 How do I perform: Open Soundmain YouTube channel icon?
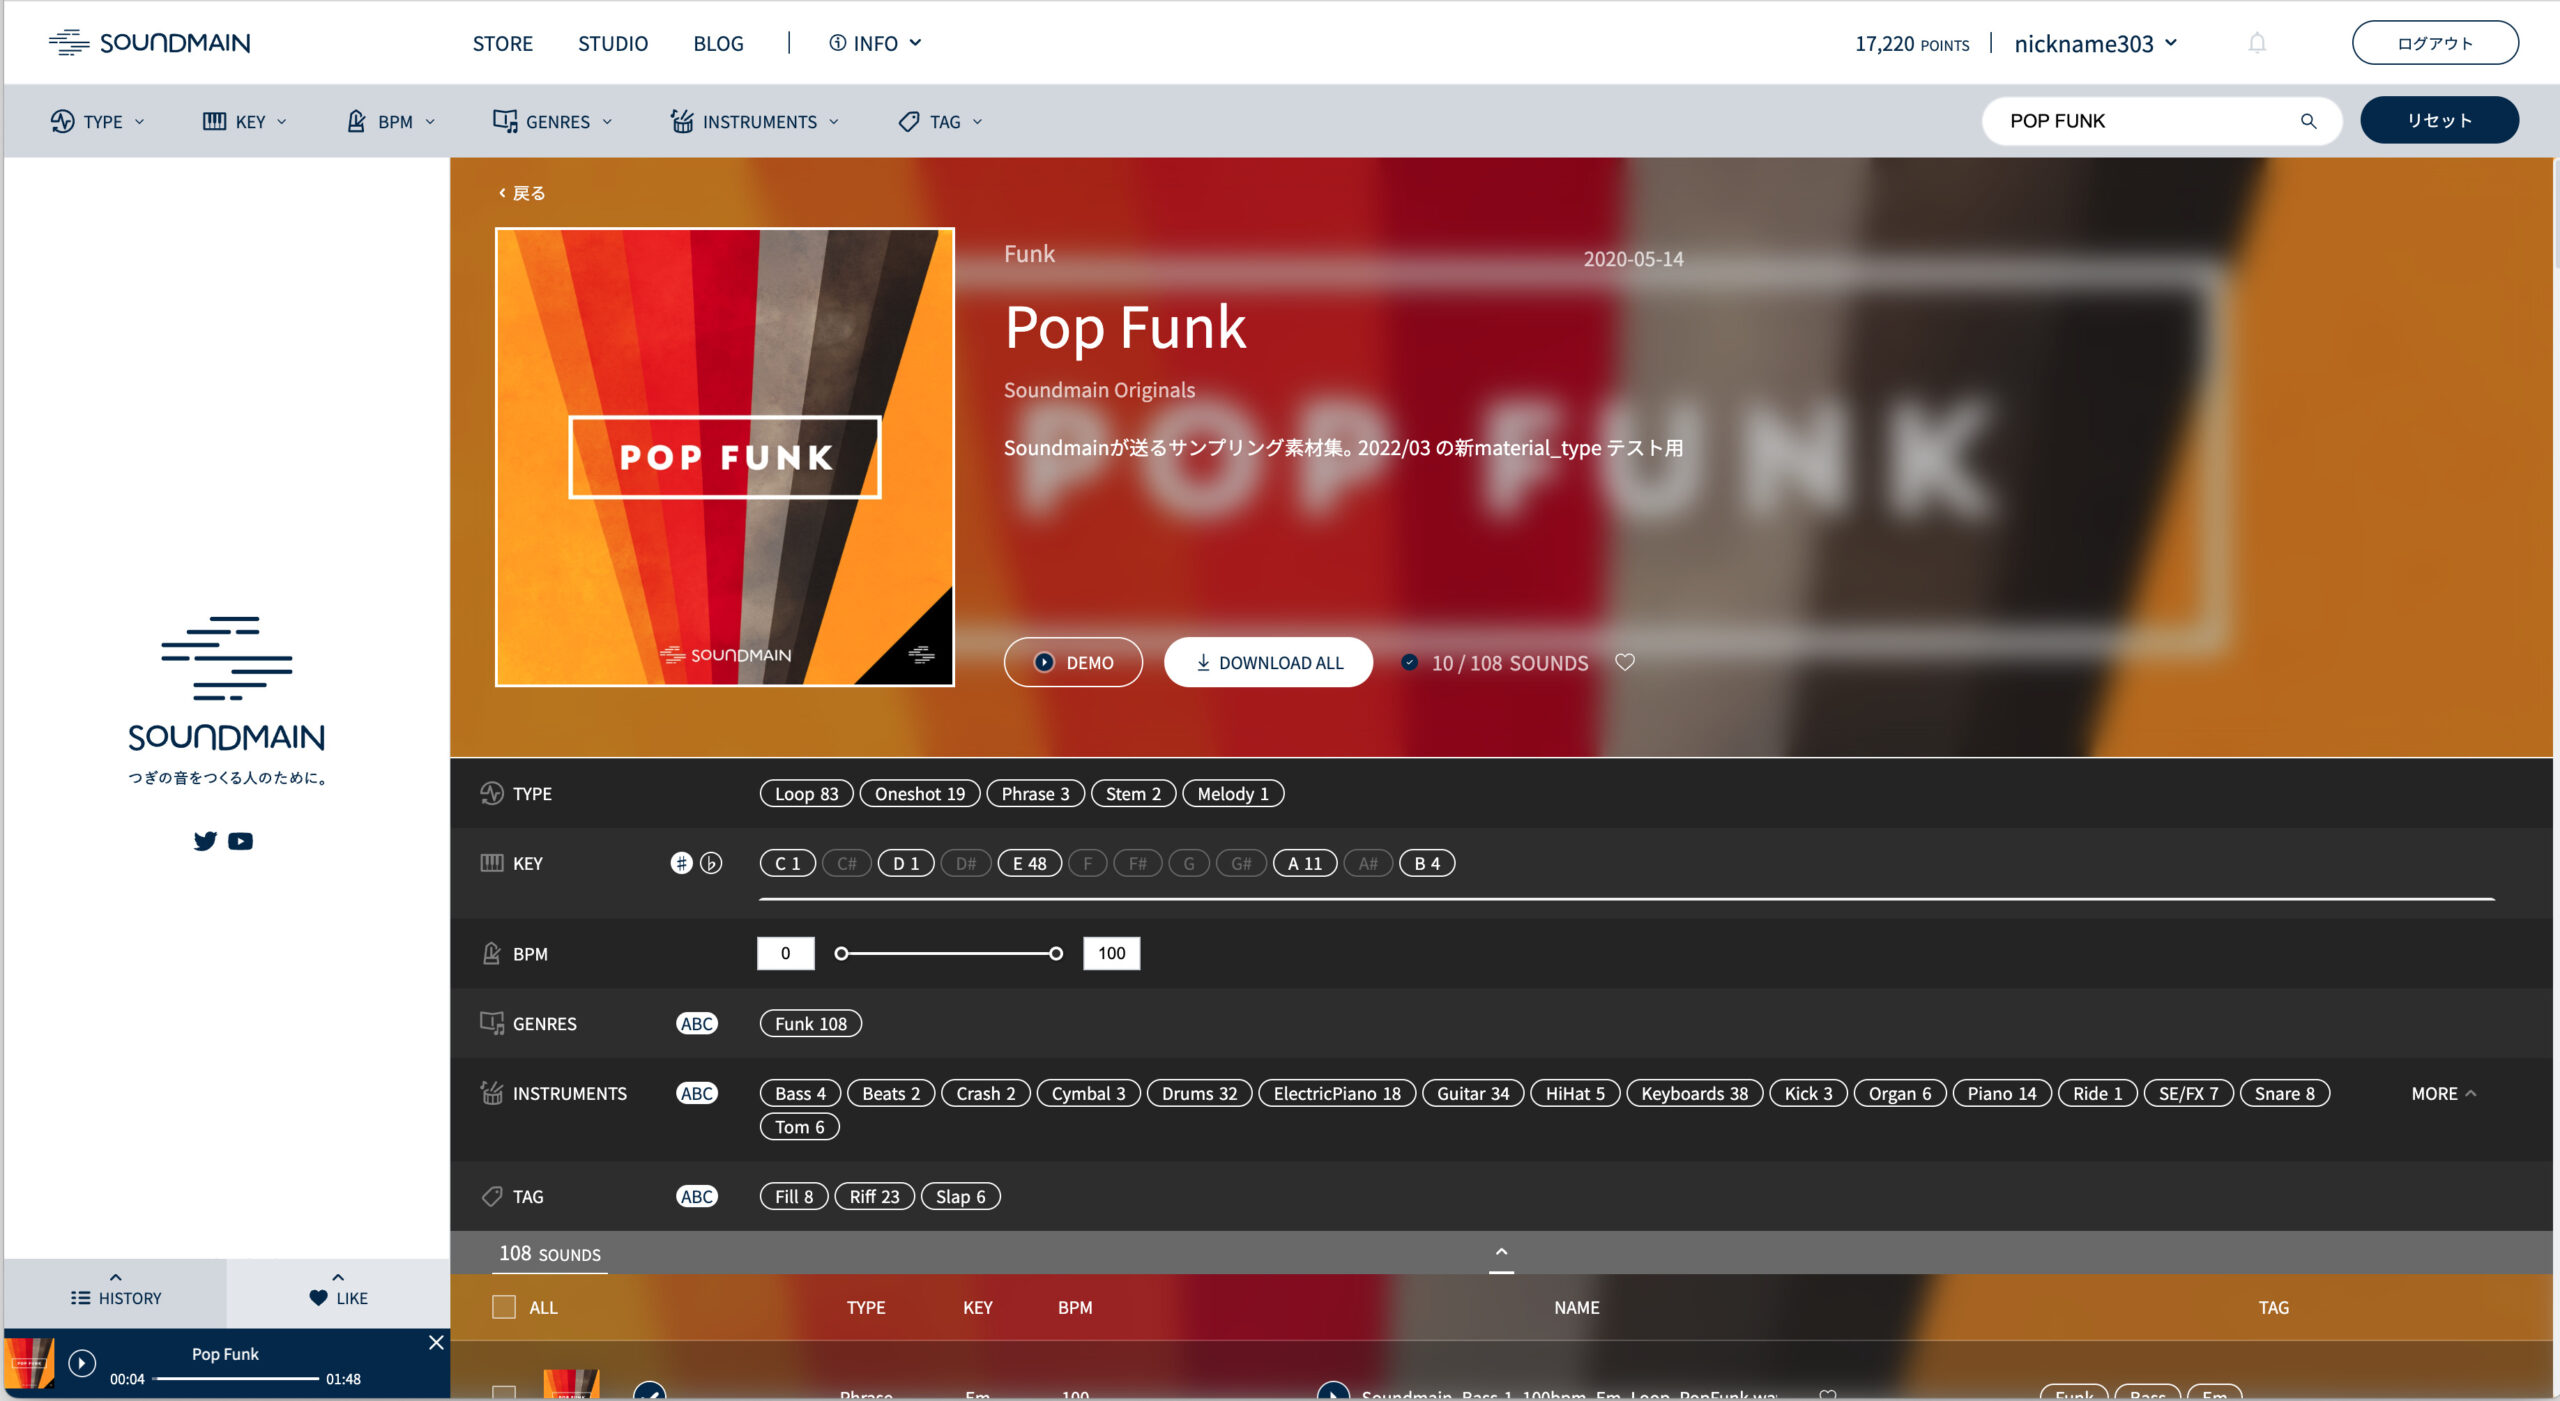(240, 841)
